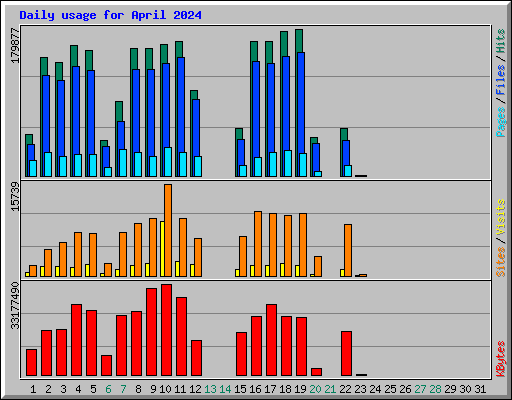Click the chart title 'Daily usage for April 2024'

coord(110,15)
